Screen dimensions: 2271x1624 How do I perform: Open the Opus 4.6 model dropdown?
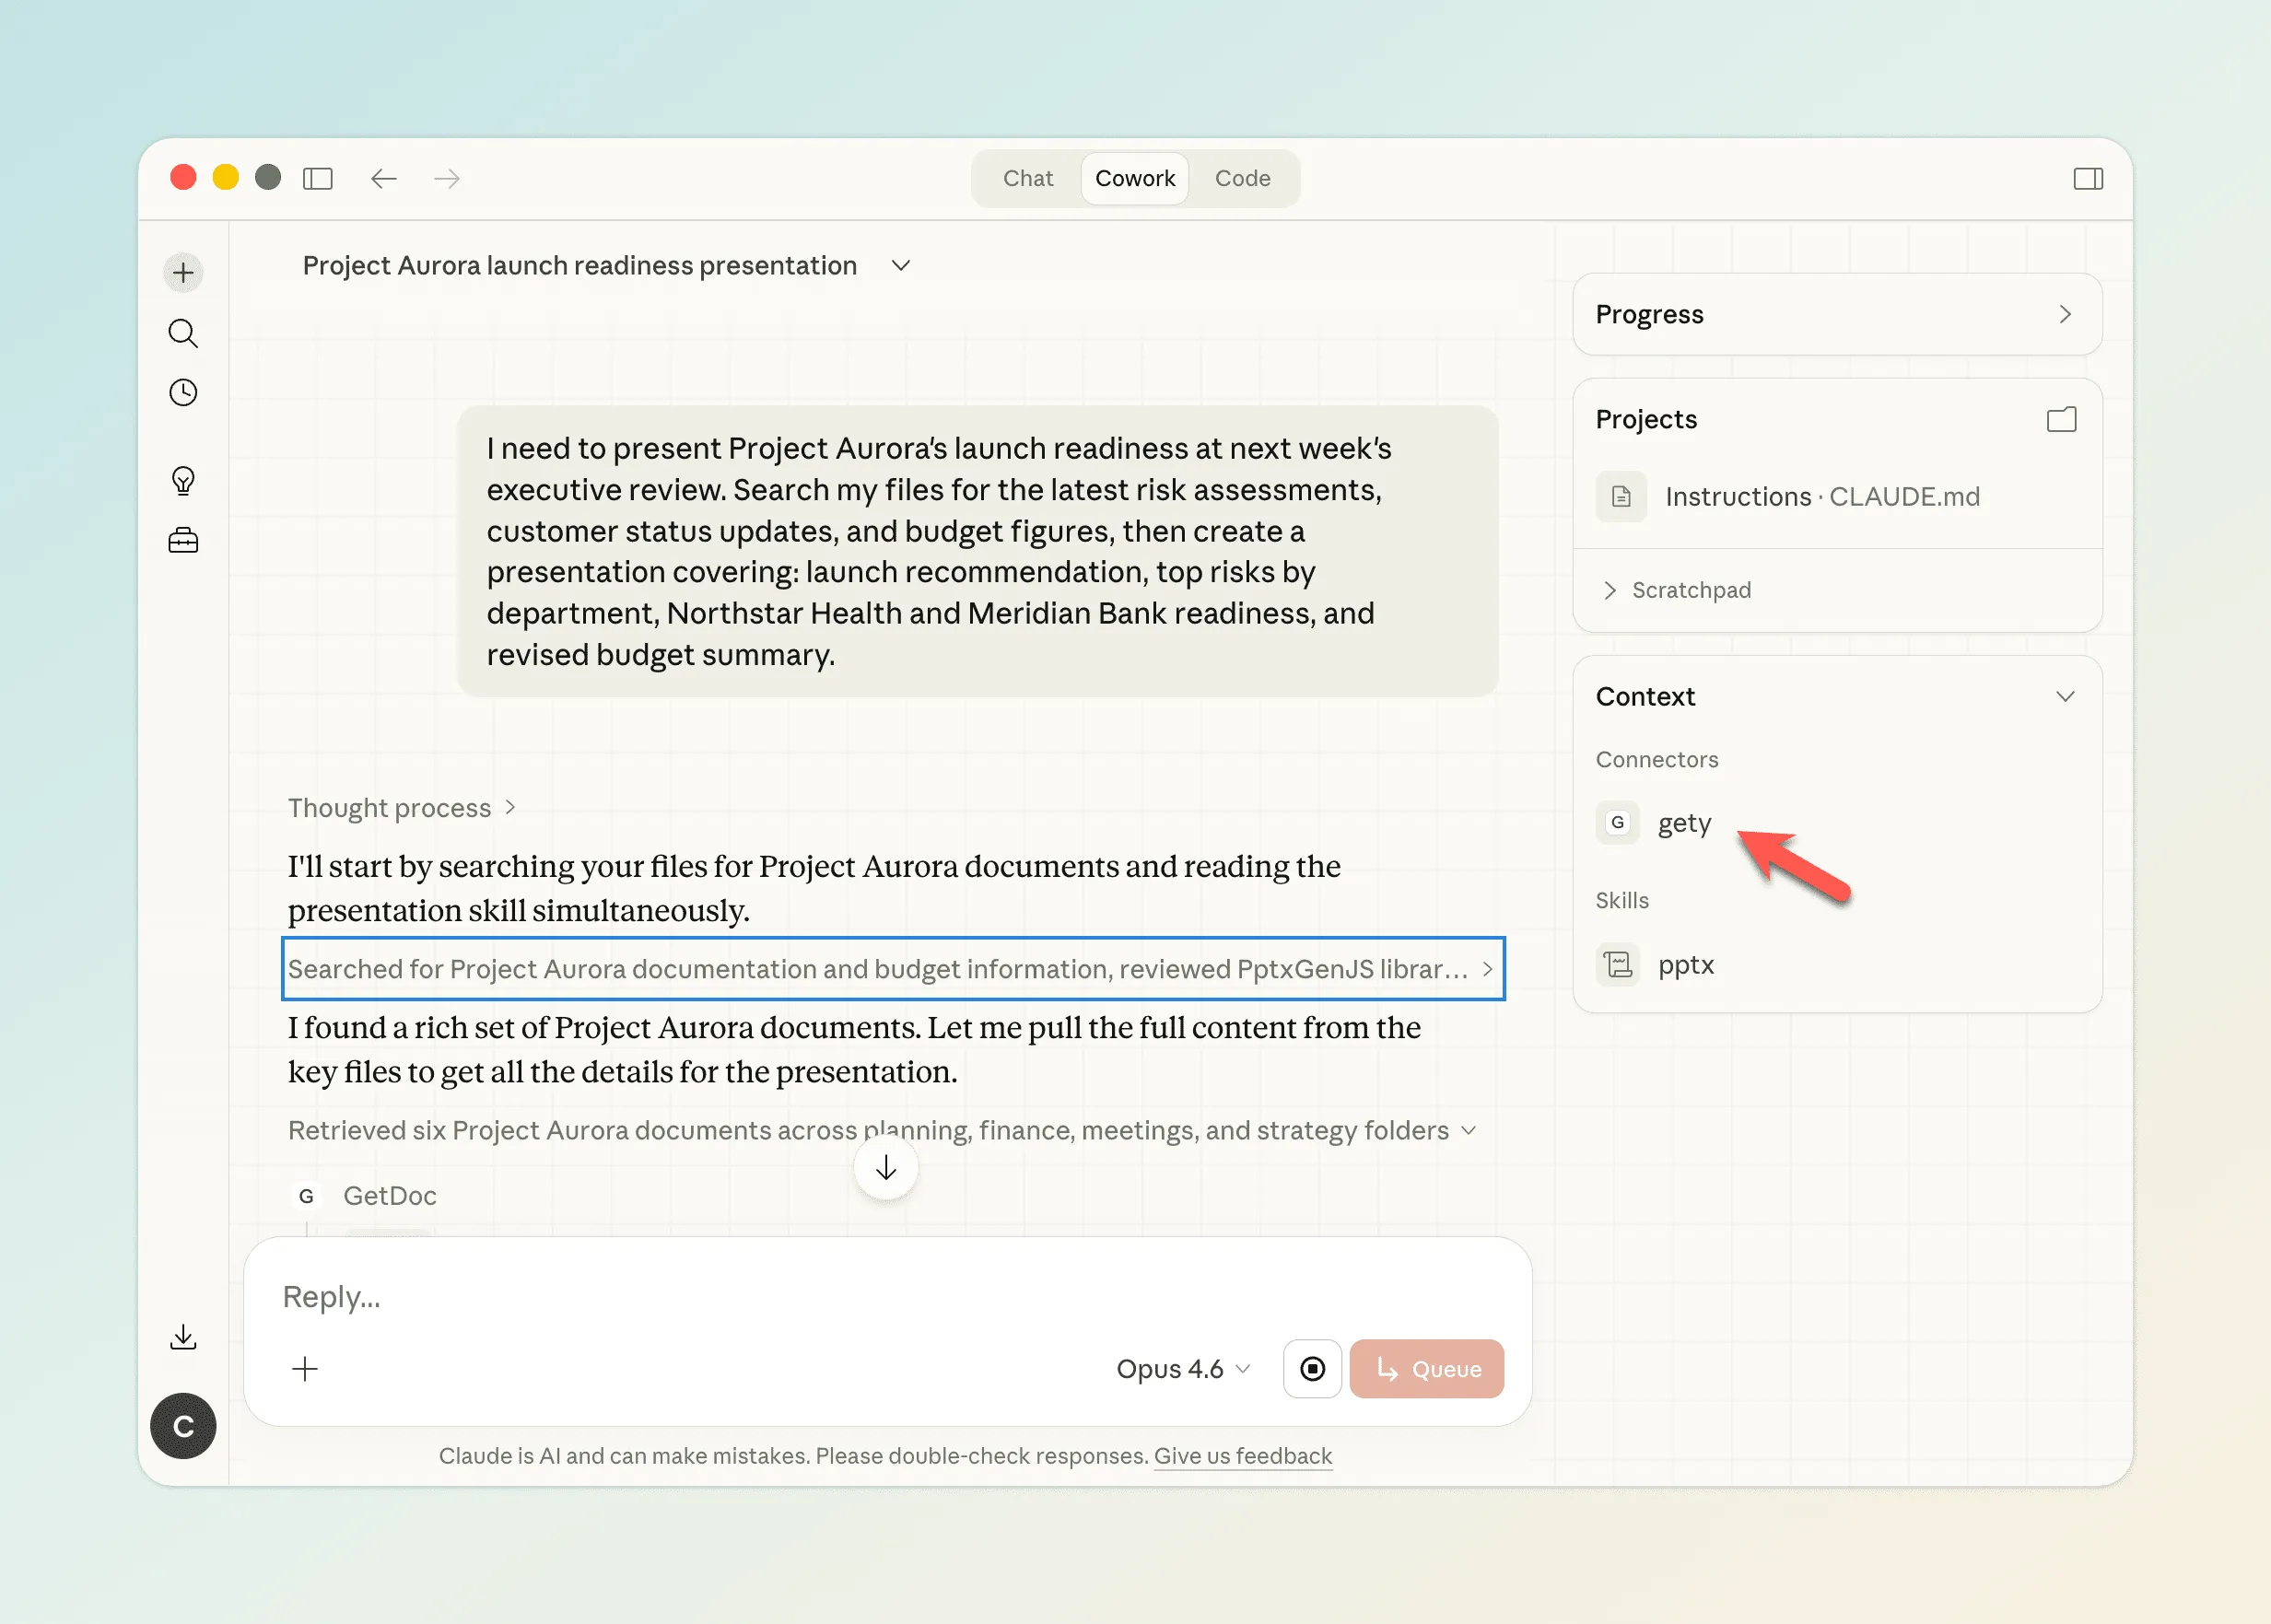click(1183, 1368)
